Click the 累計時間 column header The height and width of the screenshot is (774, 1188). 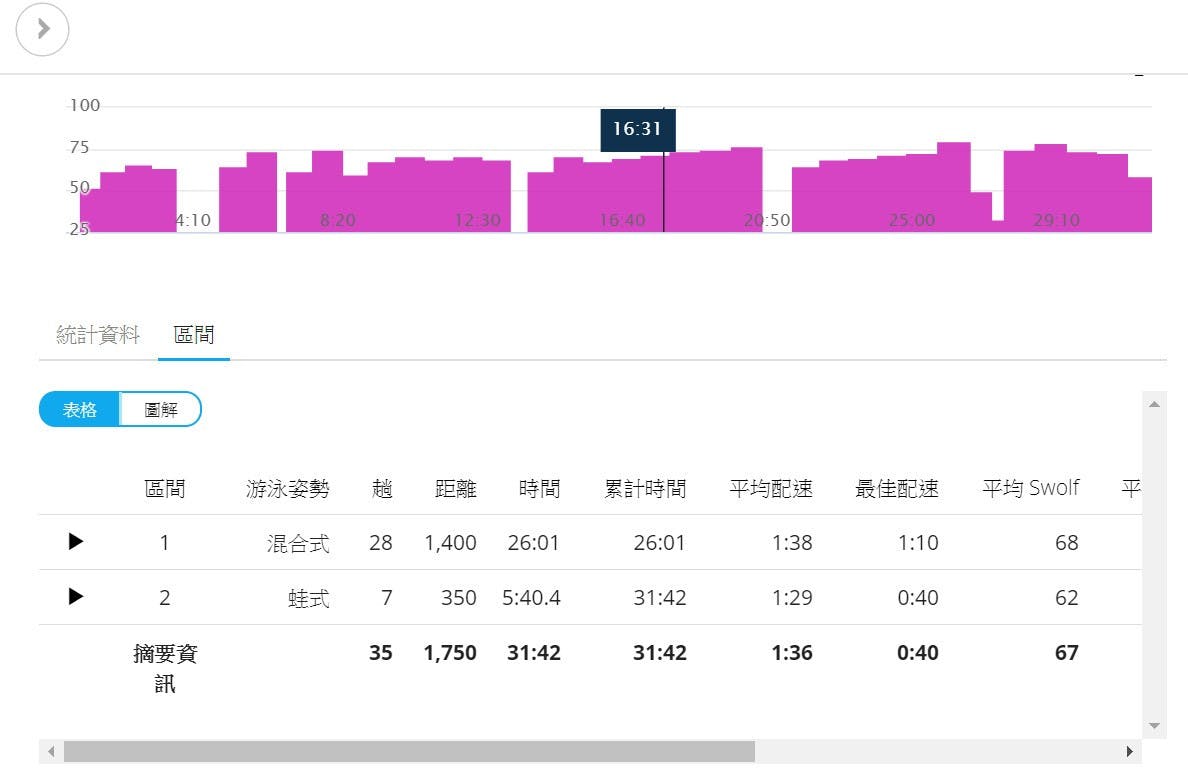645,489
